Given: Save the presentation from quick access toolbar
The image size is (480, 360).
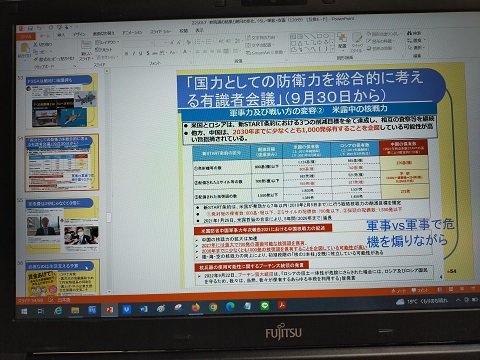Looking at the screenshot, I should pos(30,28).
